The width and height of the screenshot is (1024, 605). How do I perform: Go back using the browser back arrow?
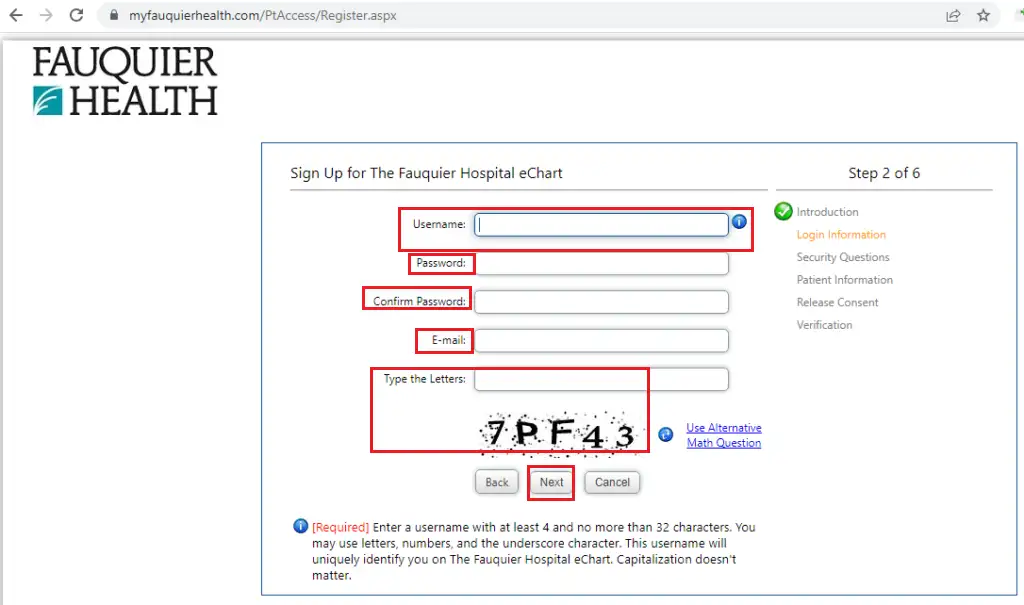tap(16, 15)
